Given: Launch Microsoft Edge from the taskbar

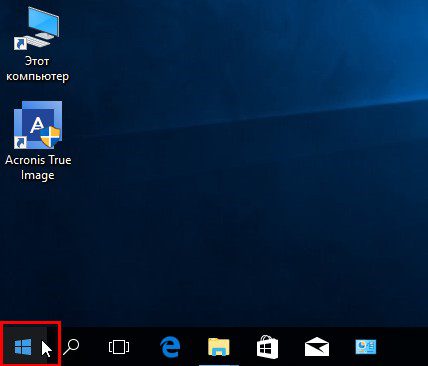Looking at the screenshot, I should pyautogui.click(x=170, y=347).
